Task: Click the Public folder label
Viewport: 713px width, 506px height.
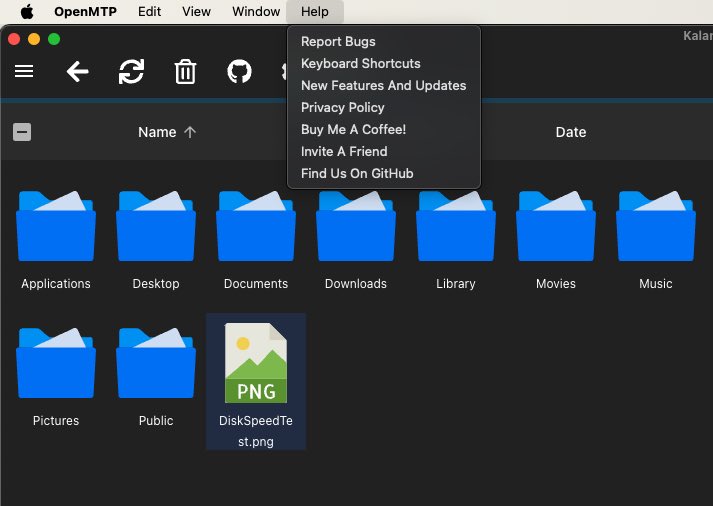Action: (156, 421)
